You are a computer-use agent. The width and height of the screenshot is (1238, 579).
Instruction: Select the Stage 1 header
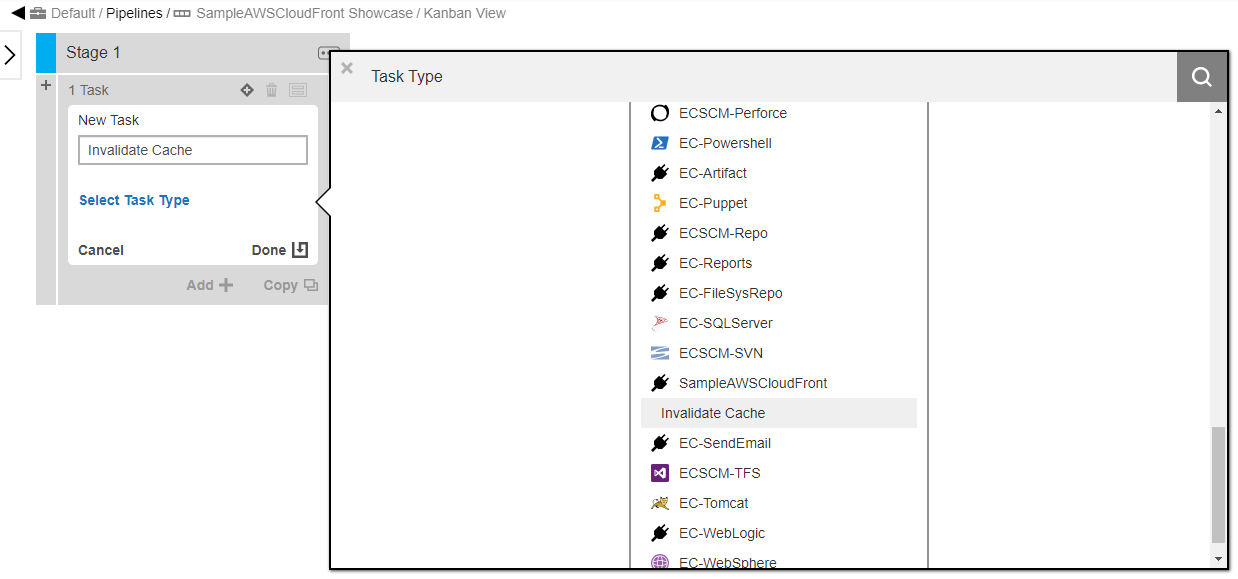[x=93, y=53]
